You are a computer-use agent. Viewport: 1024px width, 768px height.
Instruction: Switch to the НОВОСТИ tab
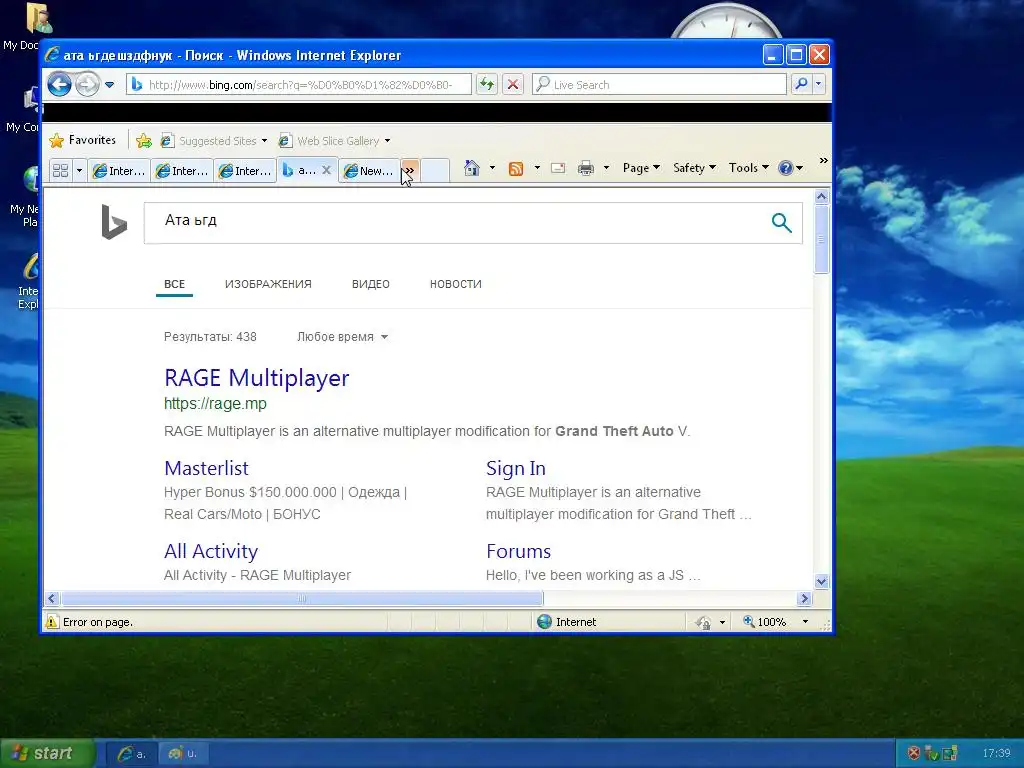click(x=456, y=284)
